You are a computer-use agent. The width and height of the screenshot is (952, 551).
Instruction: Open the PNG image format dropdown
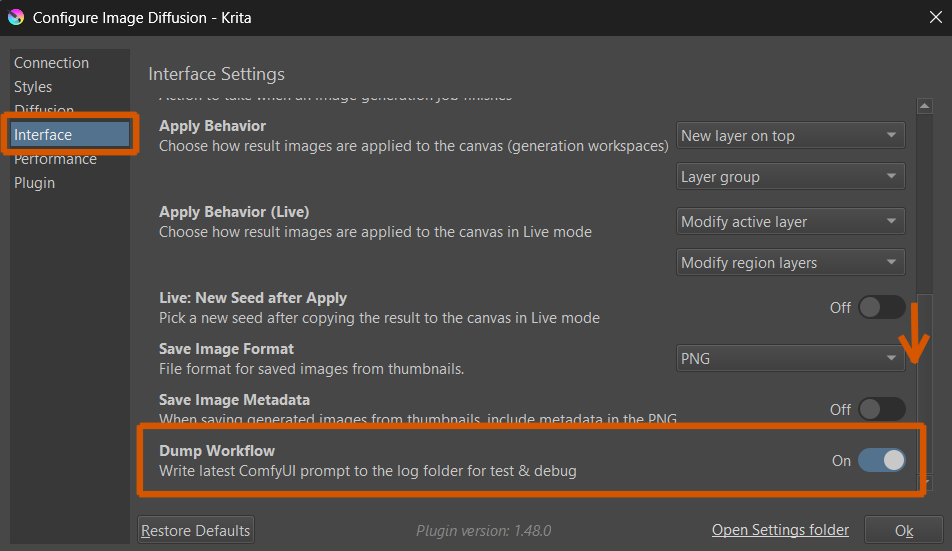[x=790, y=358]
